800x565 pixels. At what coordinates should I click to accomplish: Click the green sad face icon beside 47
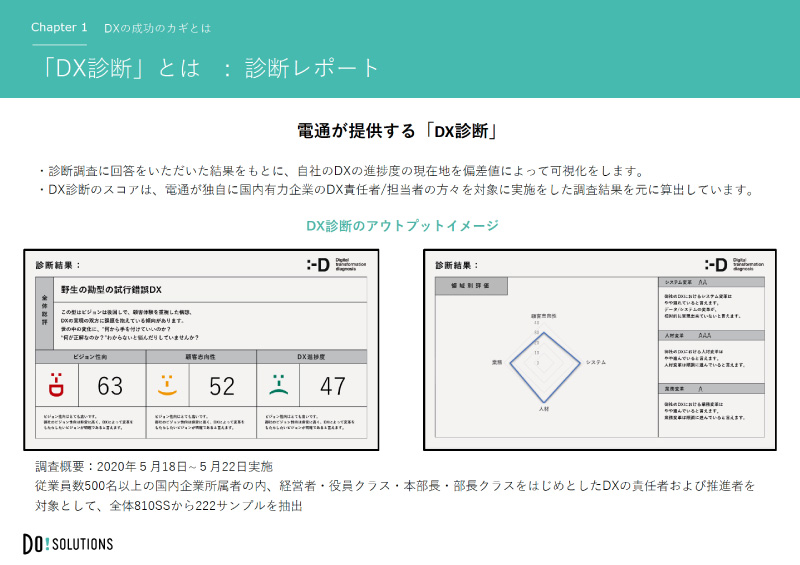(278, 384)
